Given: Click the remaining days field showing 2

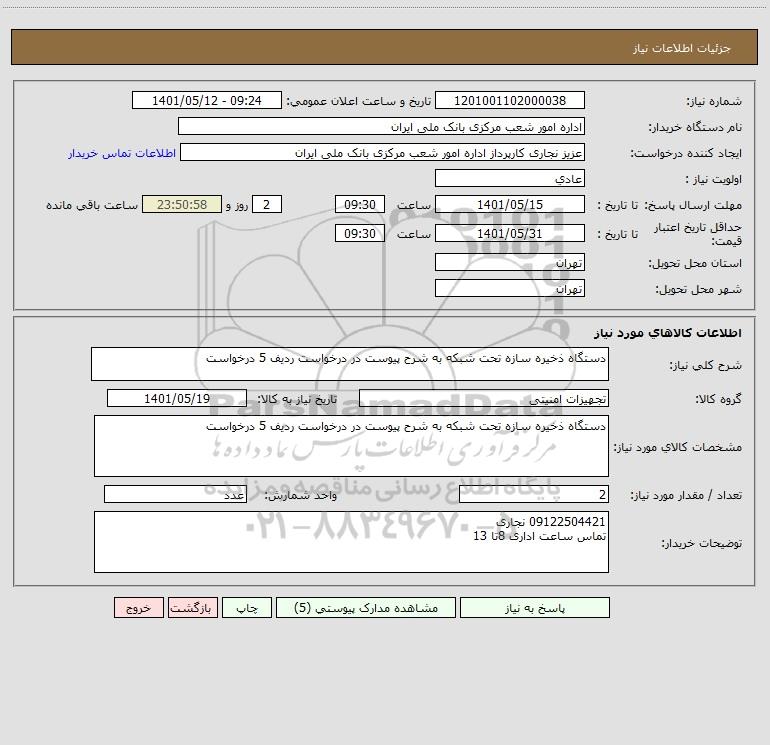Looking at the screenshot, I should click(267, 204).
